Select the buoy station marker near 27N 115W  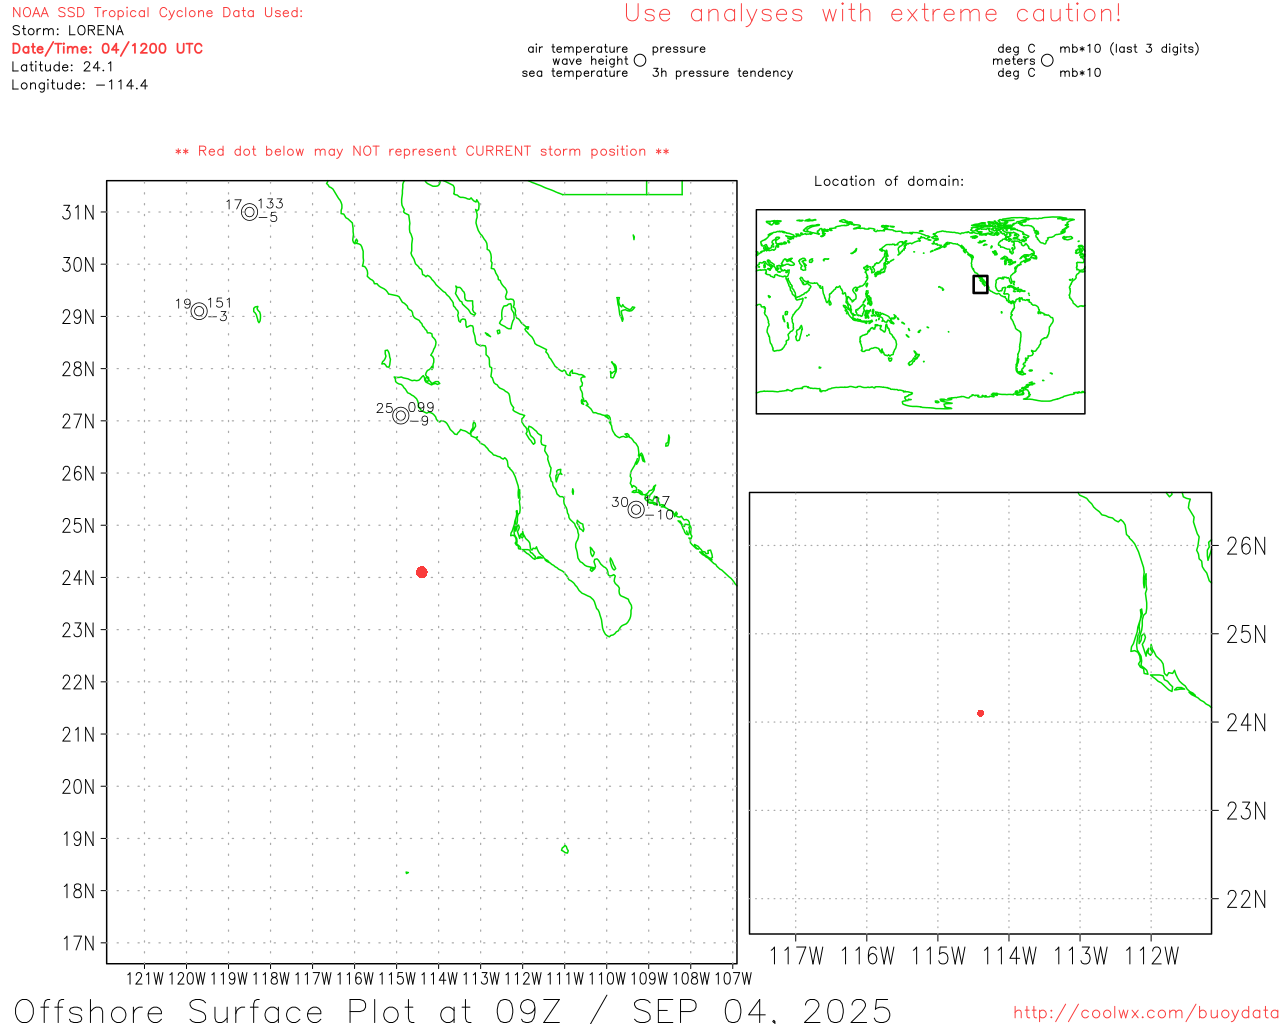(x=401, y=415)
